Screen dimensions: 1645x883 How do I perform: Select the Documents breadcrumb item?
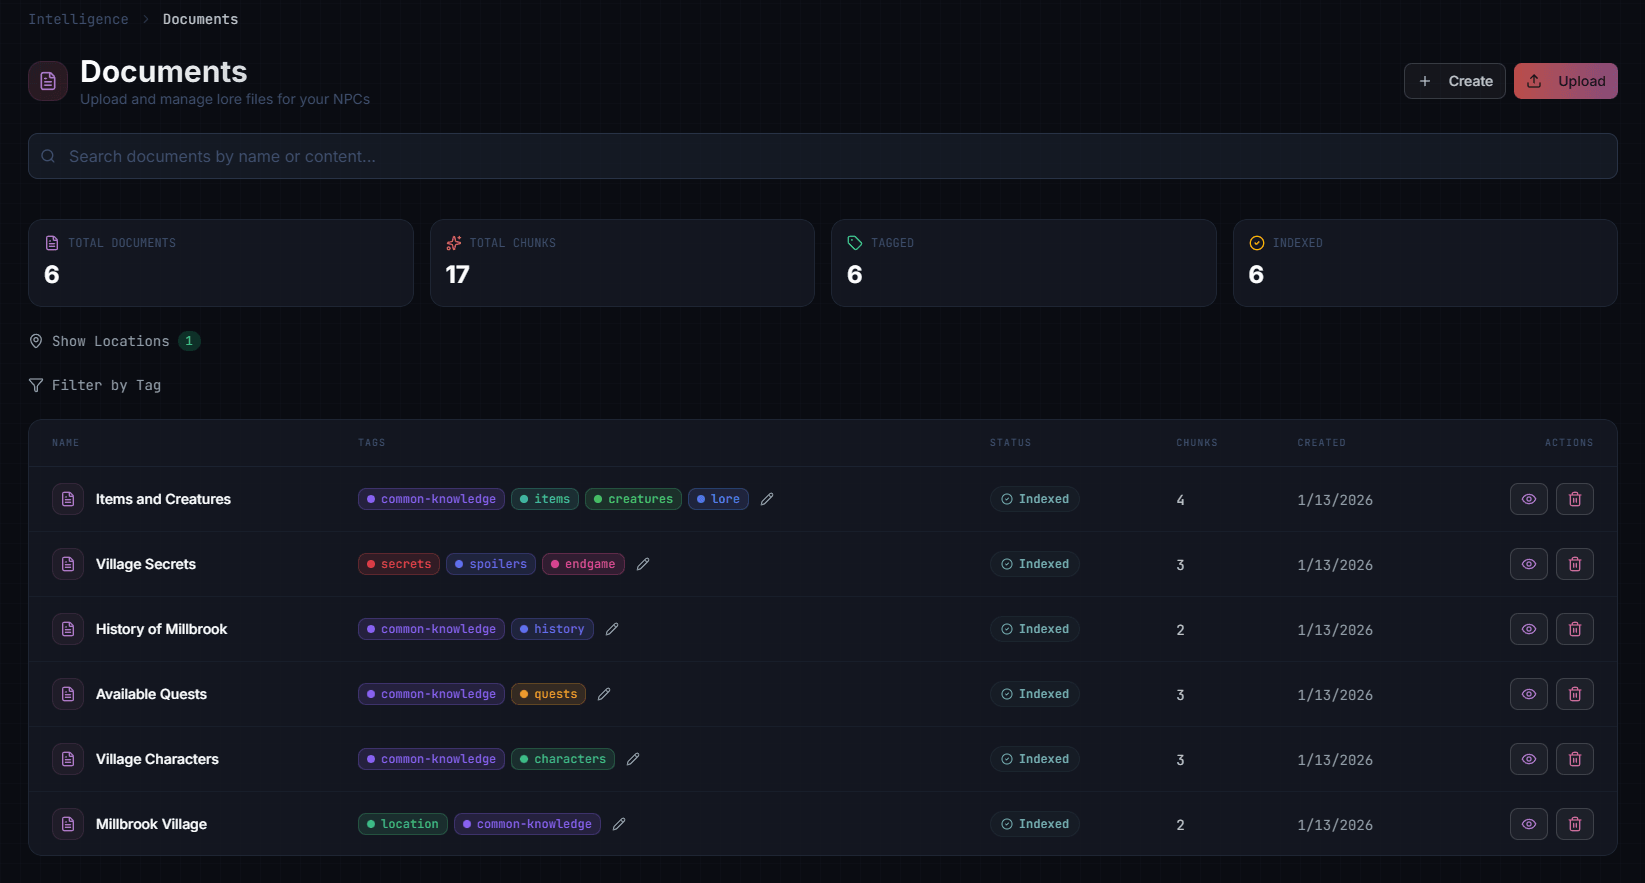(x=200, y=19)
